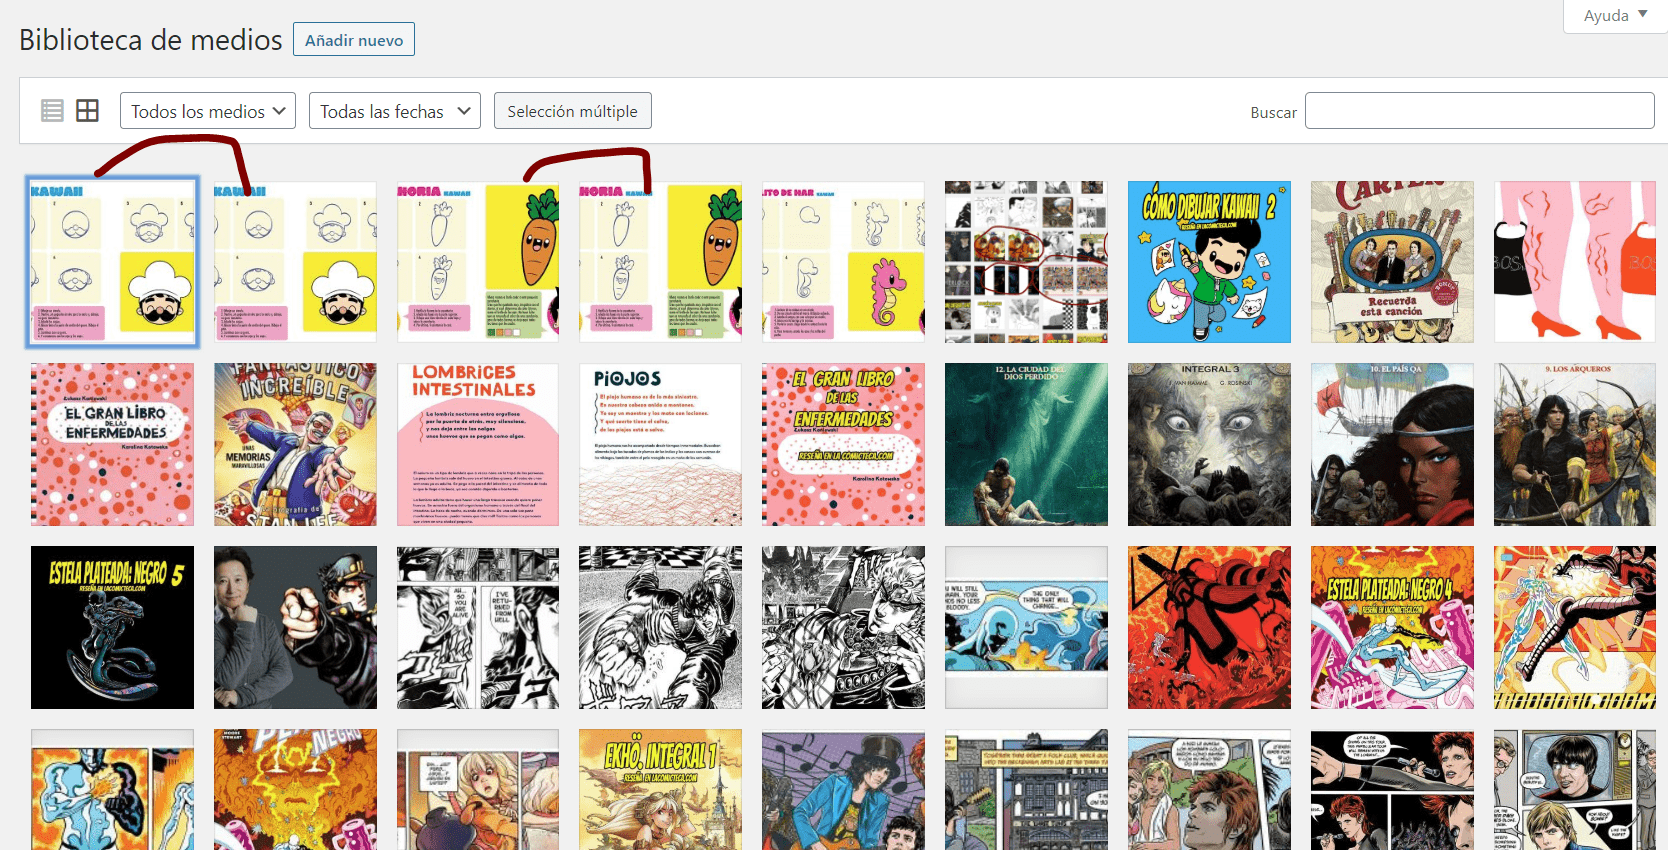Open El gran libro enfermedades cover with white cloud
The image size is (1668, 850).
pyautogui.click(x=112, y=445)
